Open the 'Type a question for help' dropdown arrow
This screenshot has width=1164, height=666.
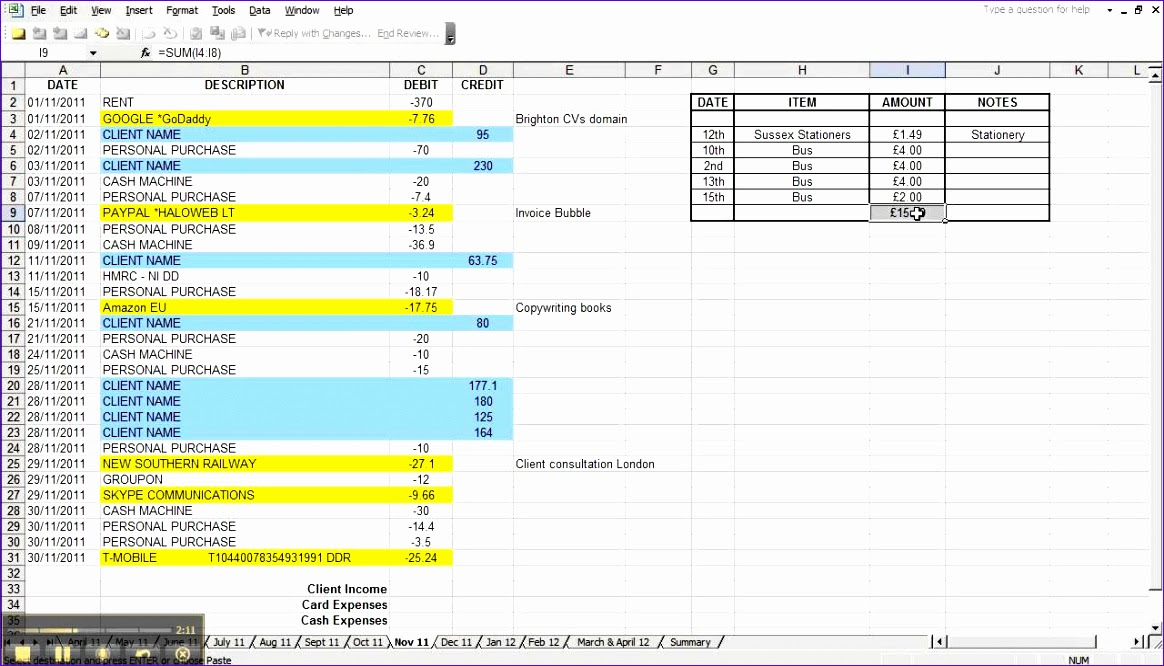(1110, 10)
